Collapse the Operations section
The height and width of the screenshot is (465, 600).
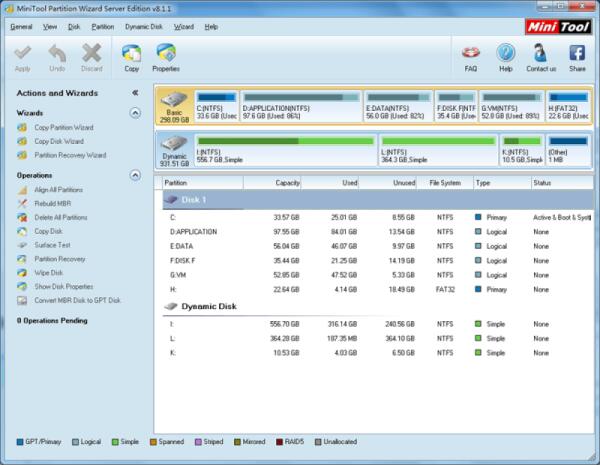[135, 175]
